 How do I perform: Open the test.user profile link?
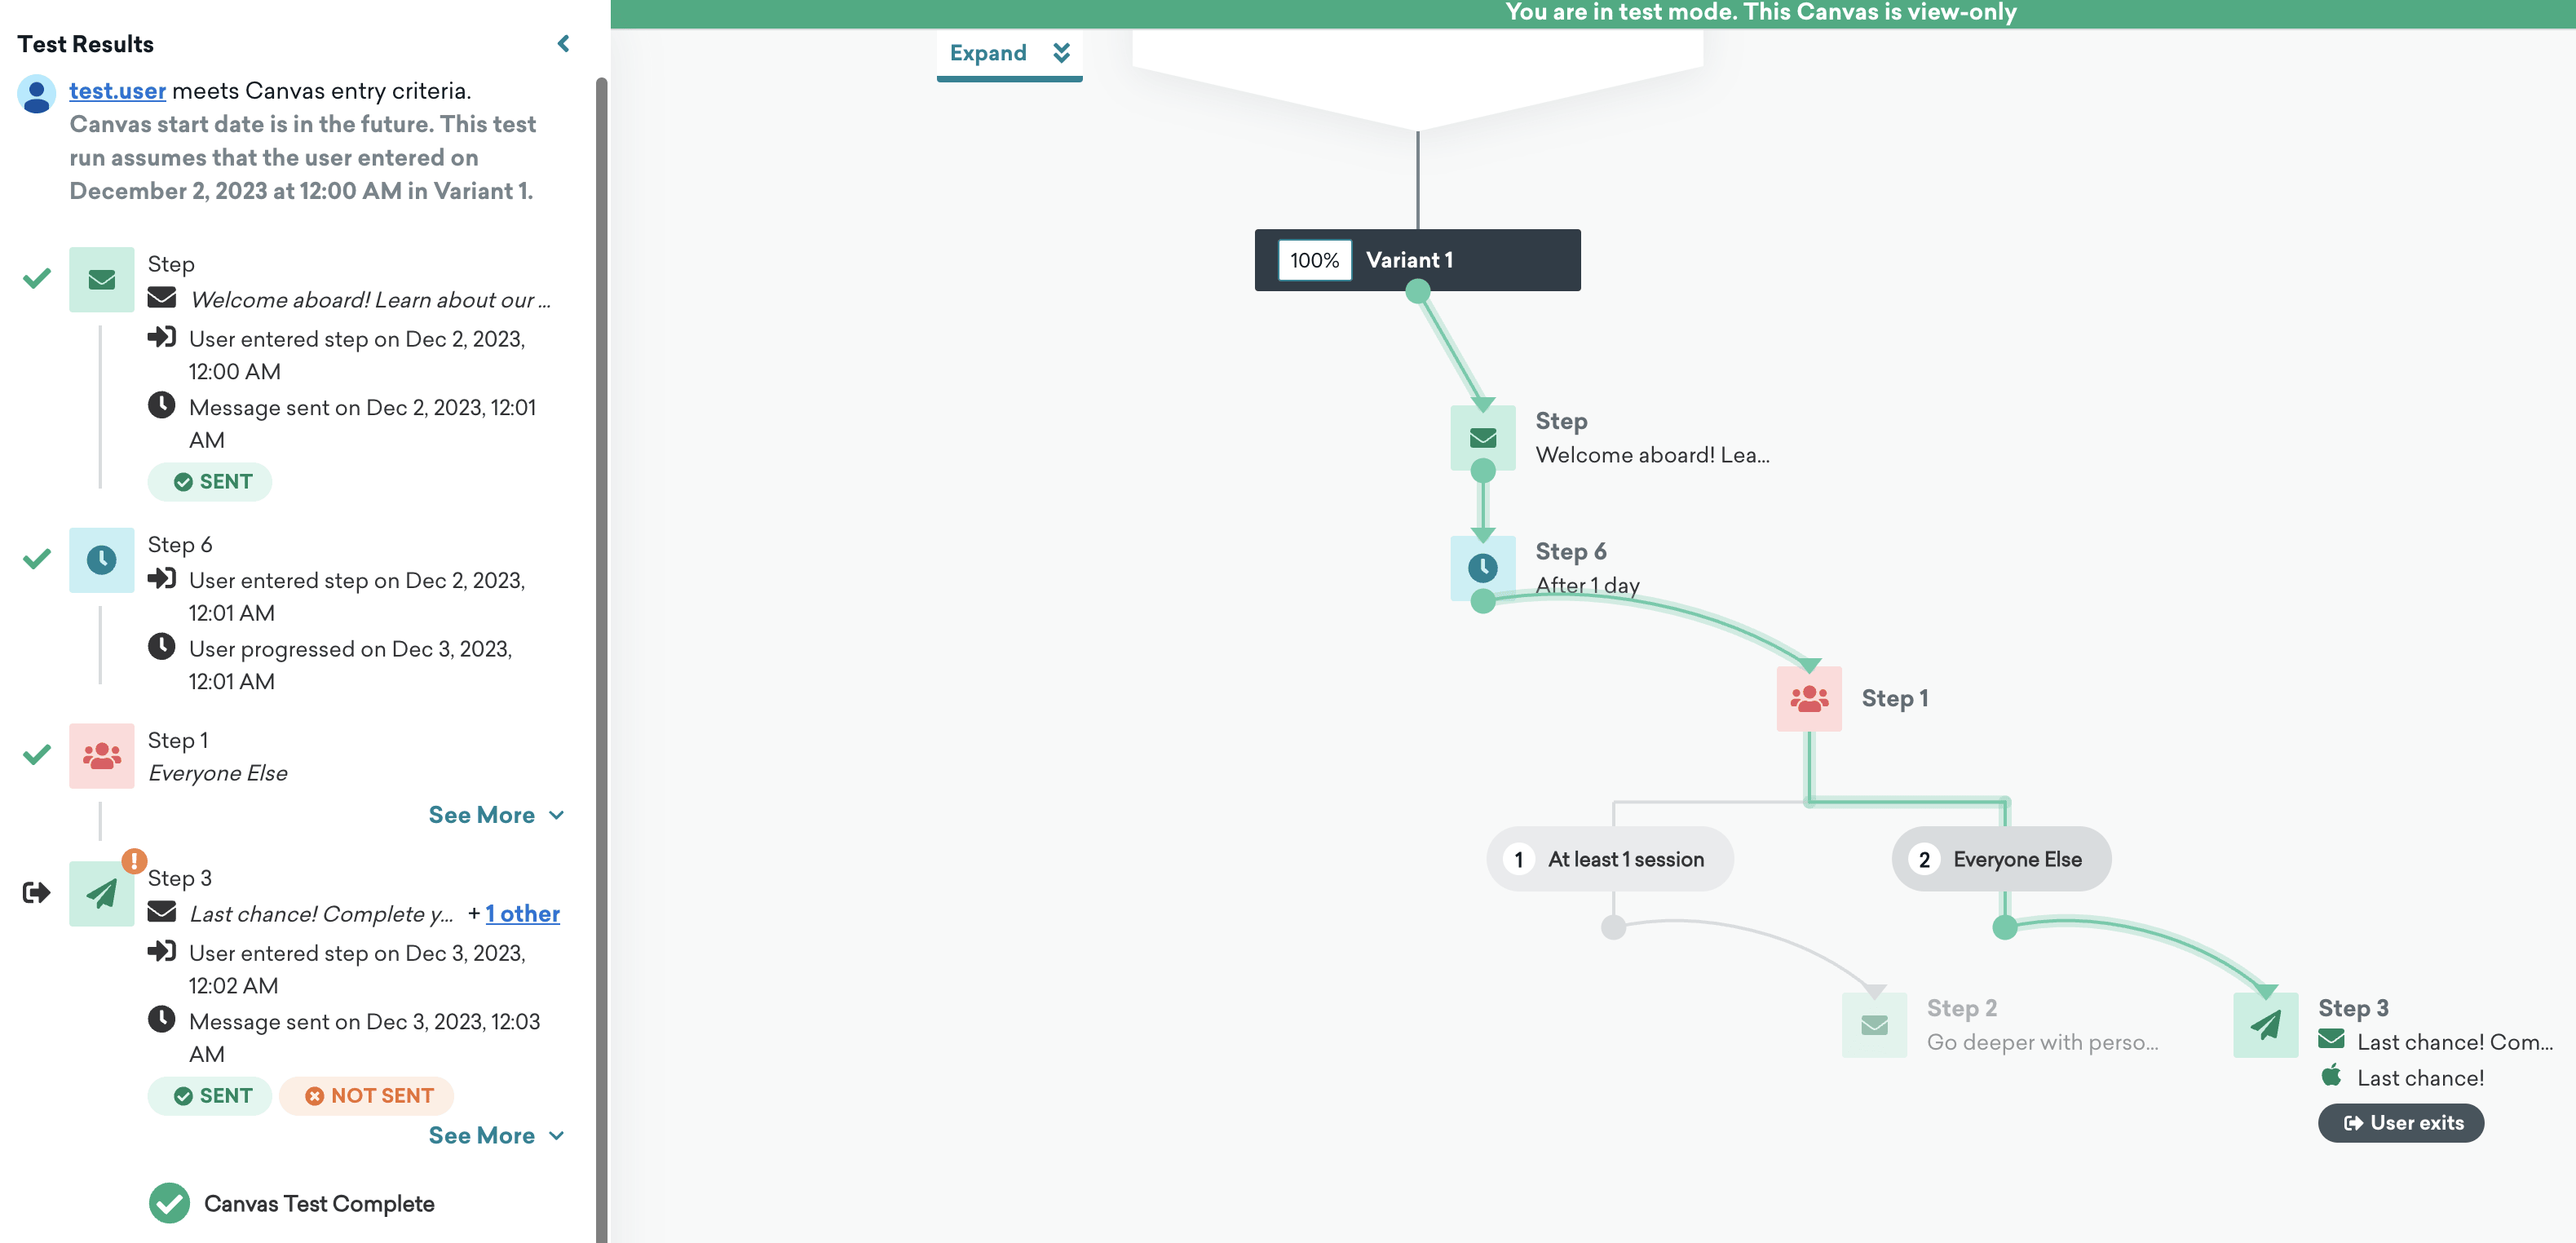click(117, 91)
